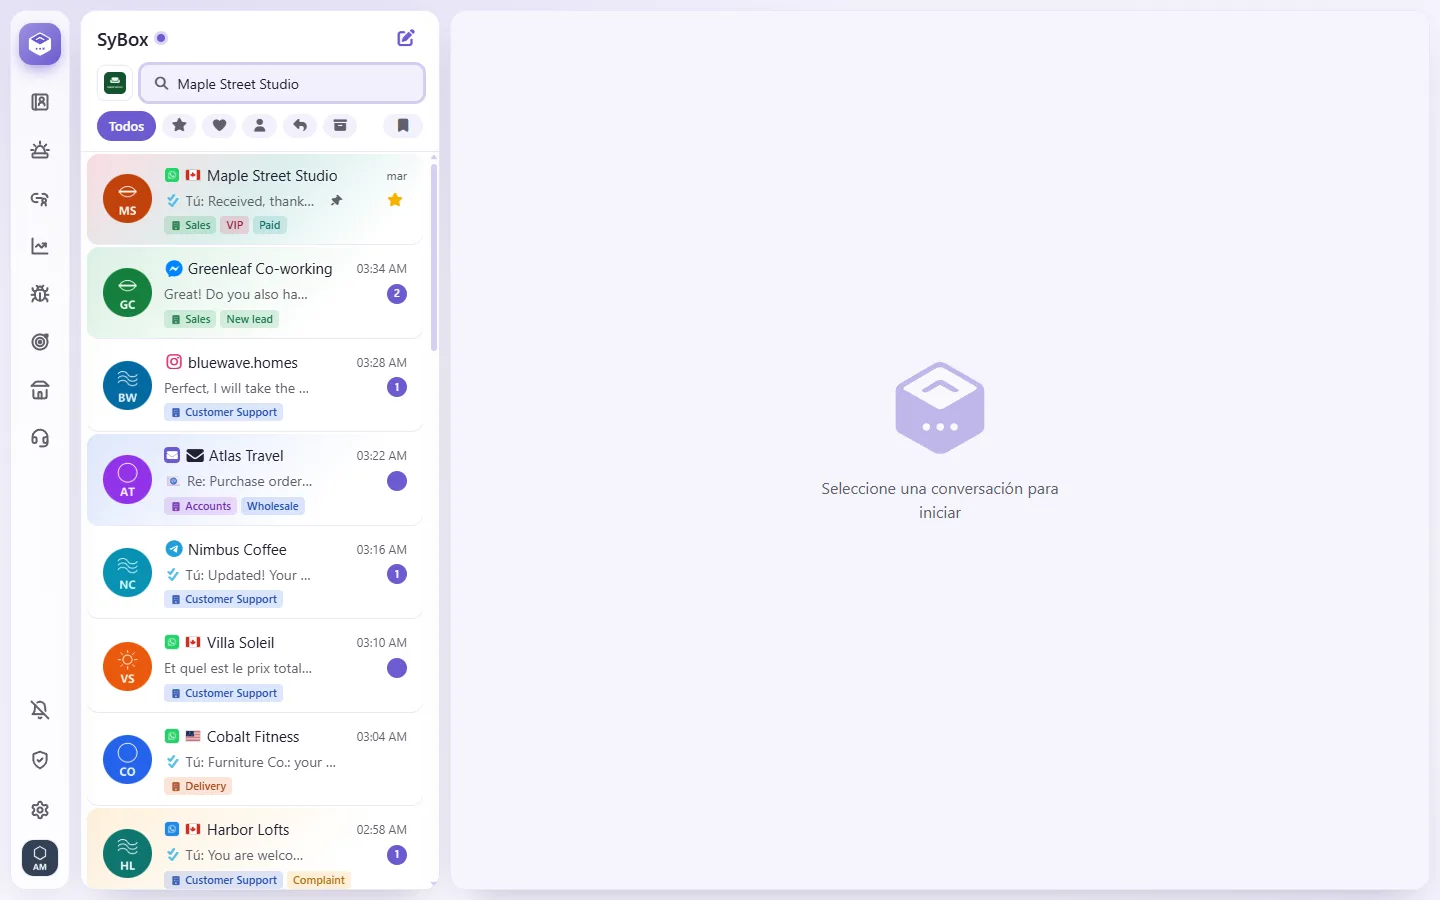Screen dimensions: 1440x900
Task: Open the analytics chart icon in sidebar
Action: point(40,246)
